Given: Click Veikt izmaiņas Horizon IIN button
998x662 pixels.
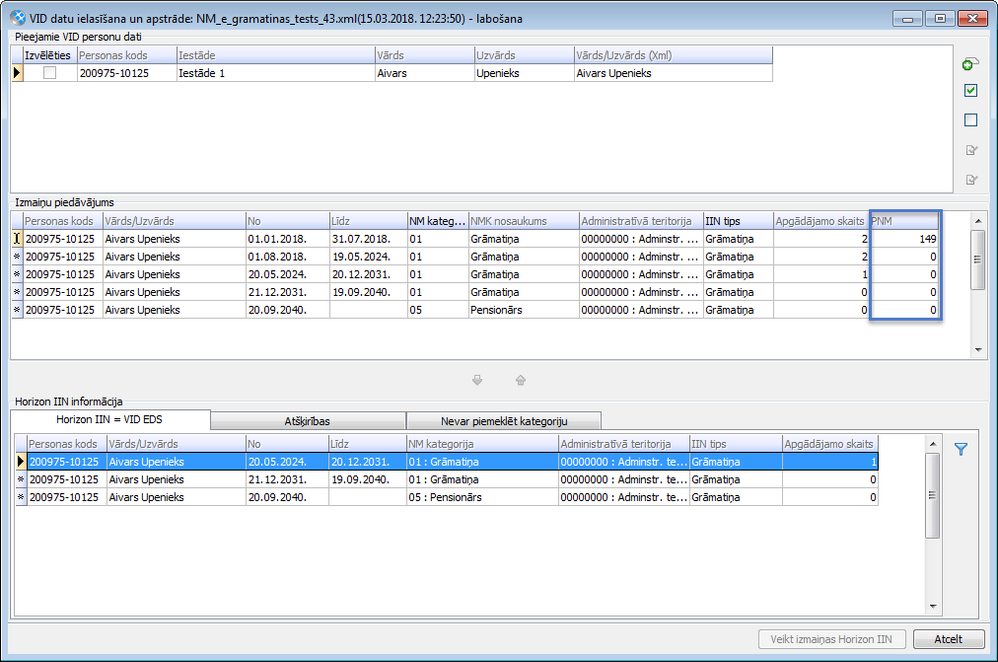Looking at the screenshot, I should click(x=831, y=639).
